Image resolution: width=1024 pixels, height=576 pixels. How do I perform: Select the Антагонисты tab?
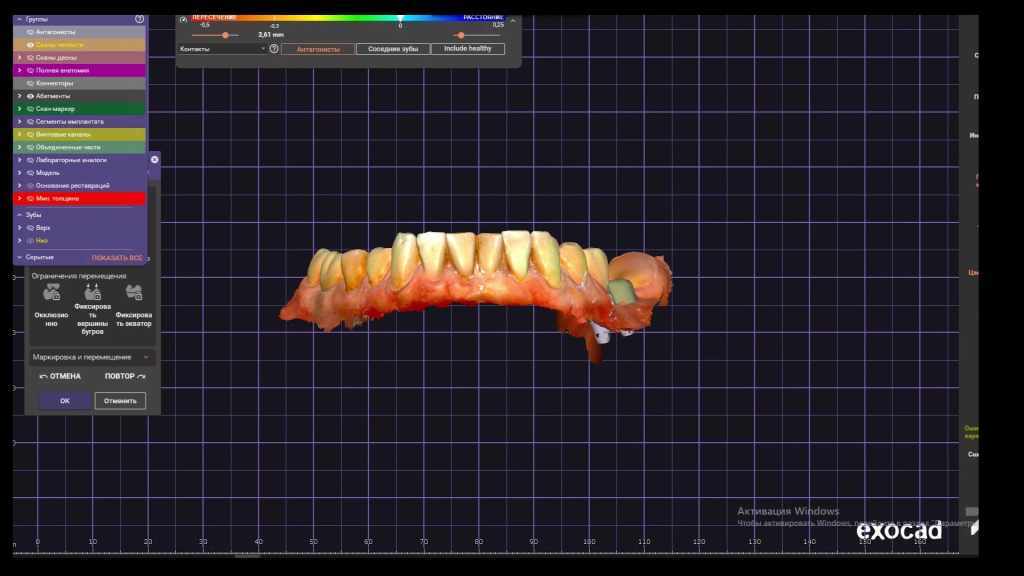317,48
